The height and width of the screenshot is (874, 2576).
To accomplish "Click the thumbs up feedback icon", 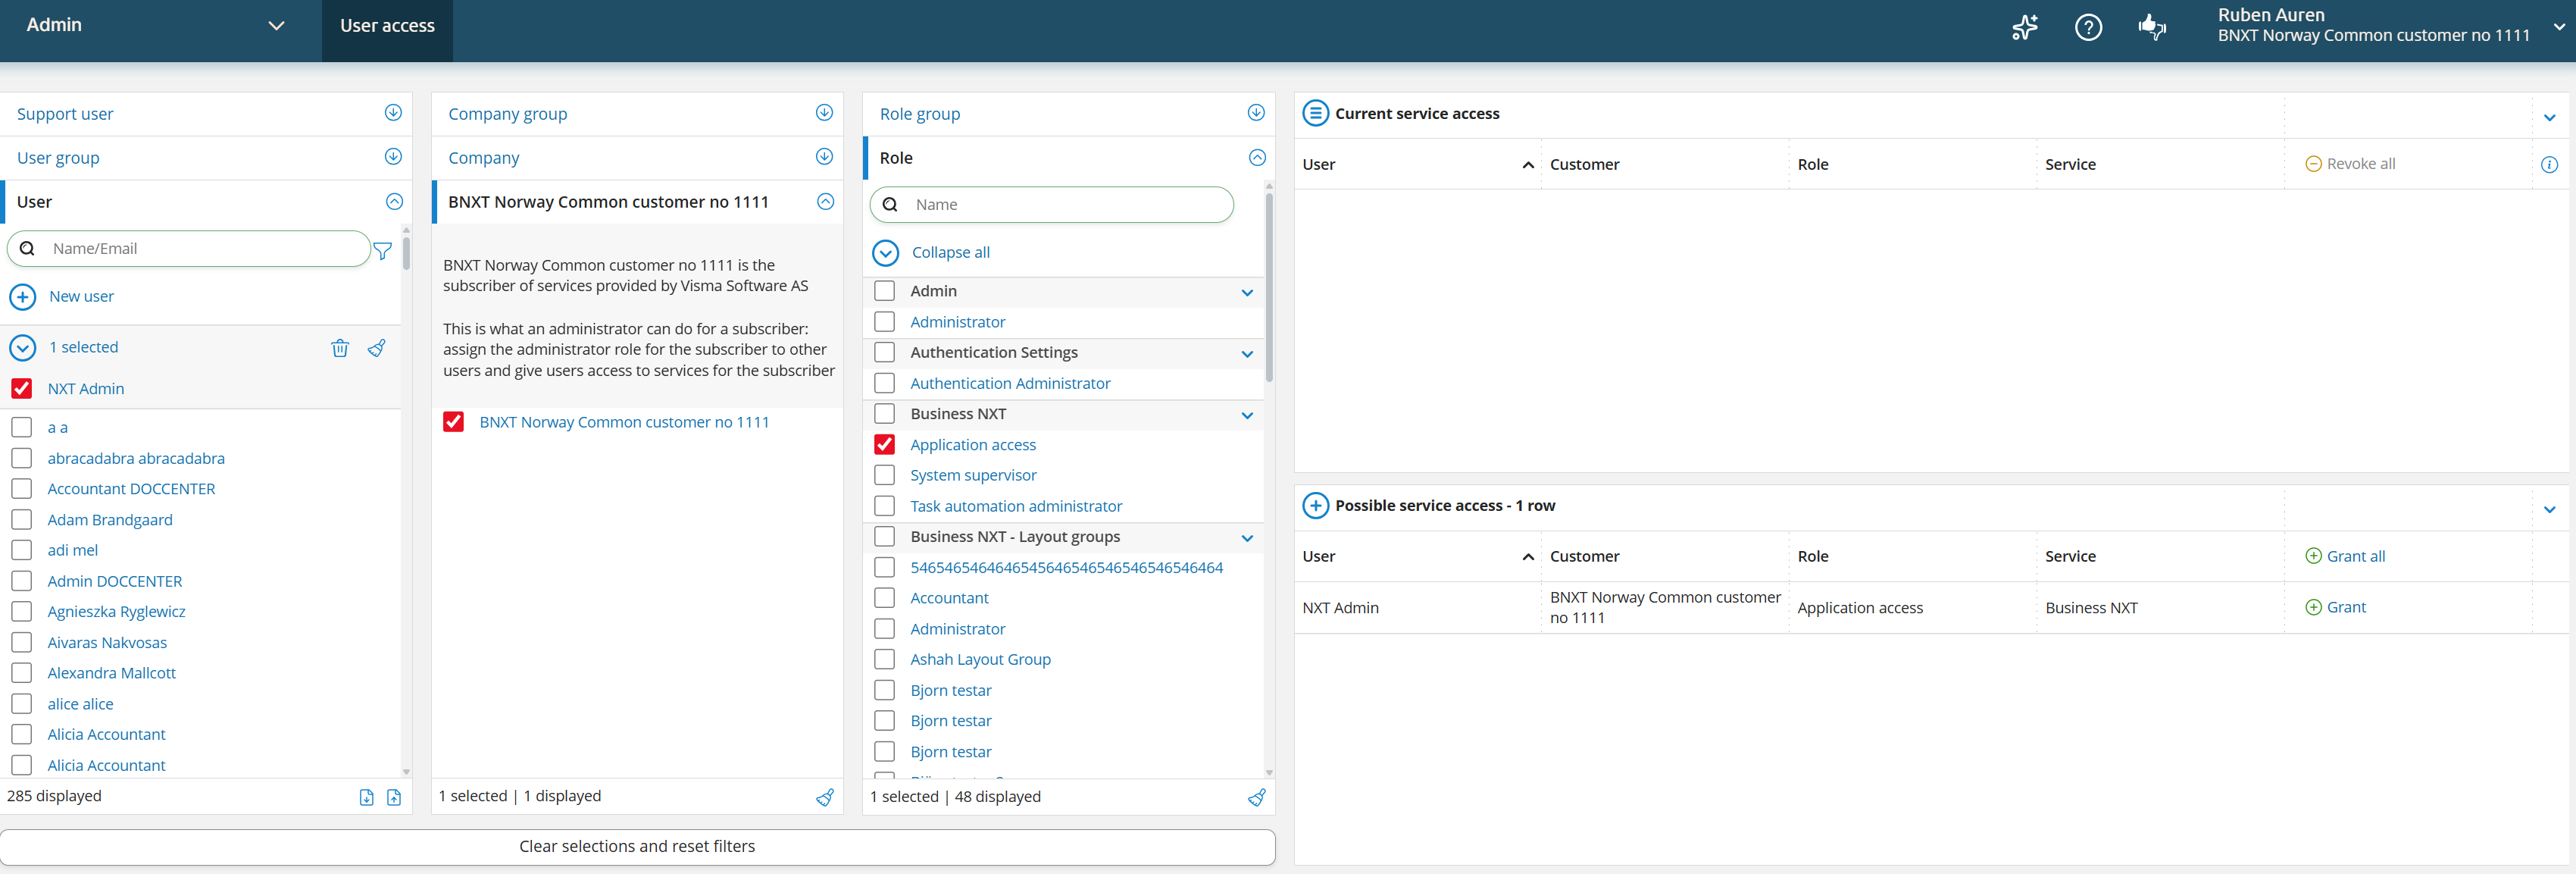I will 2151,27.
